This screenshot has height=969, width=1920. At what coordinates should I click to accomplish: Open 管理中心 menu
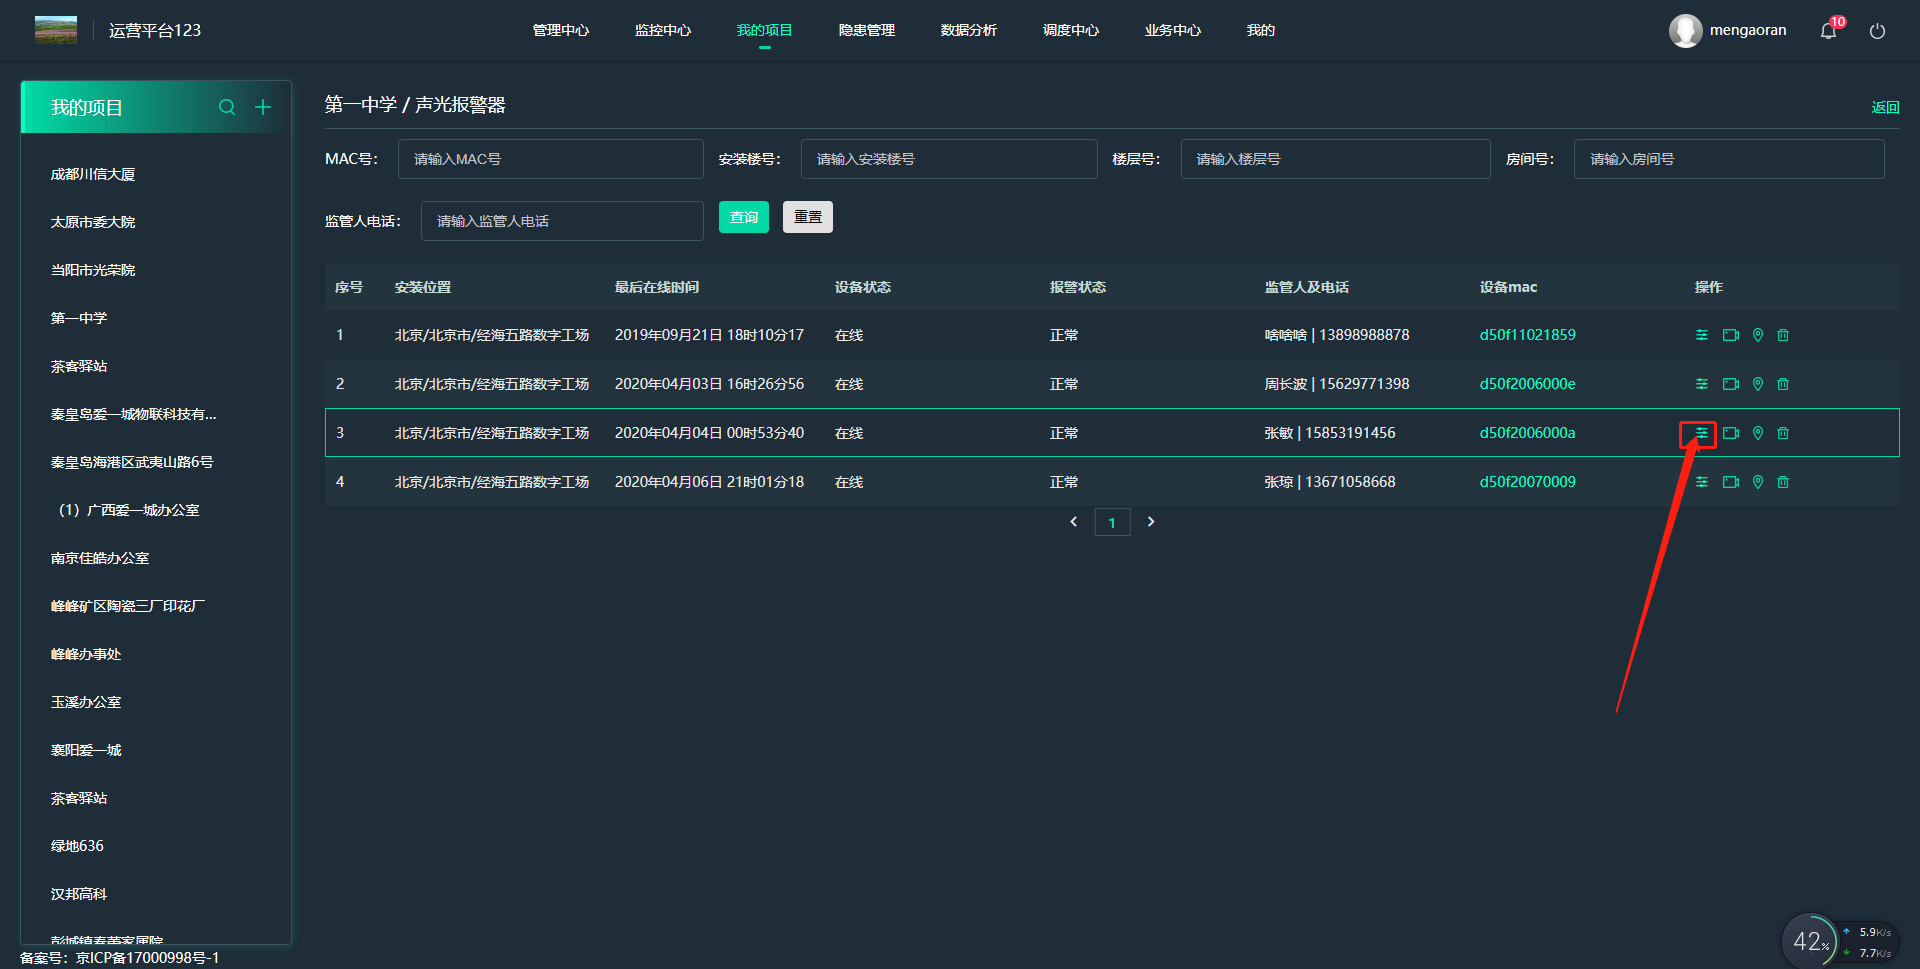coord(561,30)
